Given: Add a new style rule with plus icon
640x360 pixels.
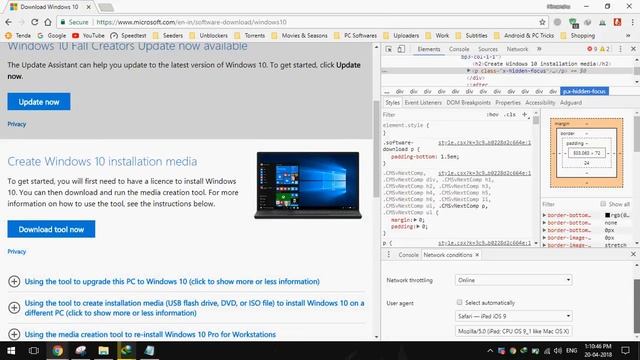Looking at the screenshot, I should coord(524,115).
